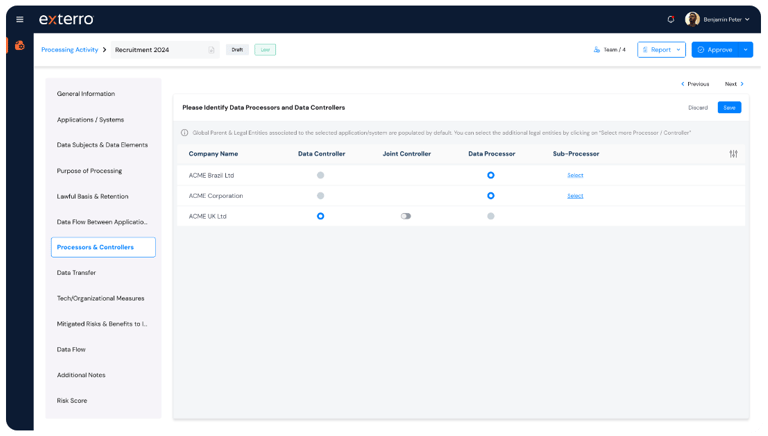The height and width of the screenshot is (436, 768).
Task: Select Data Controller for ACME Corporation
Action: pyautogui.click(x=320, y=195)
